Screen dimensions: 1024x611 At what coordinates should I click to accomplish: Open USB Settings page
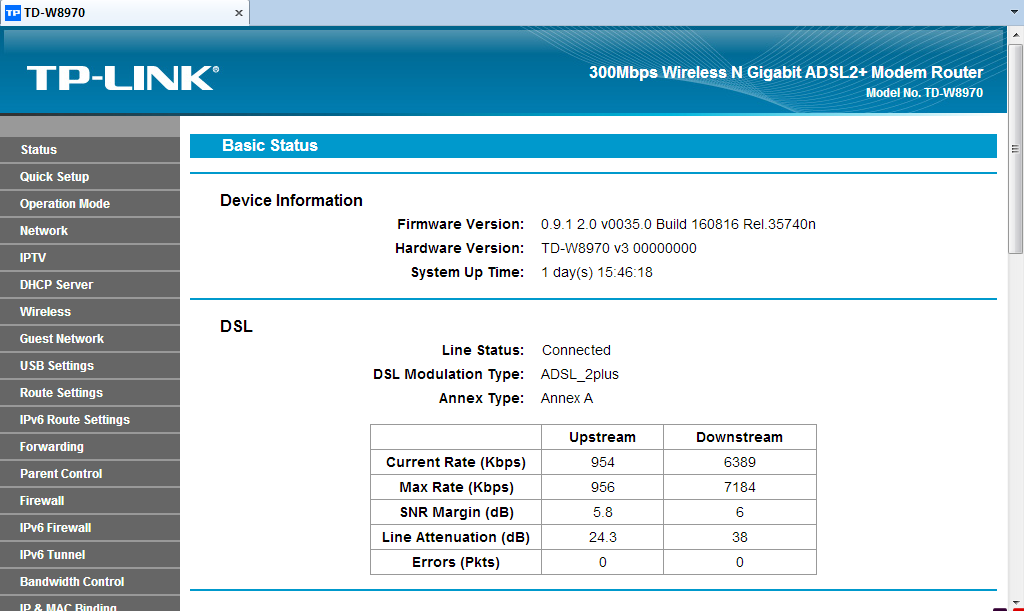(89, 366)
